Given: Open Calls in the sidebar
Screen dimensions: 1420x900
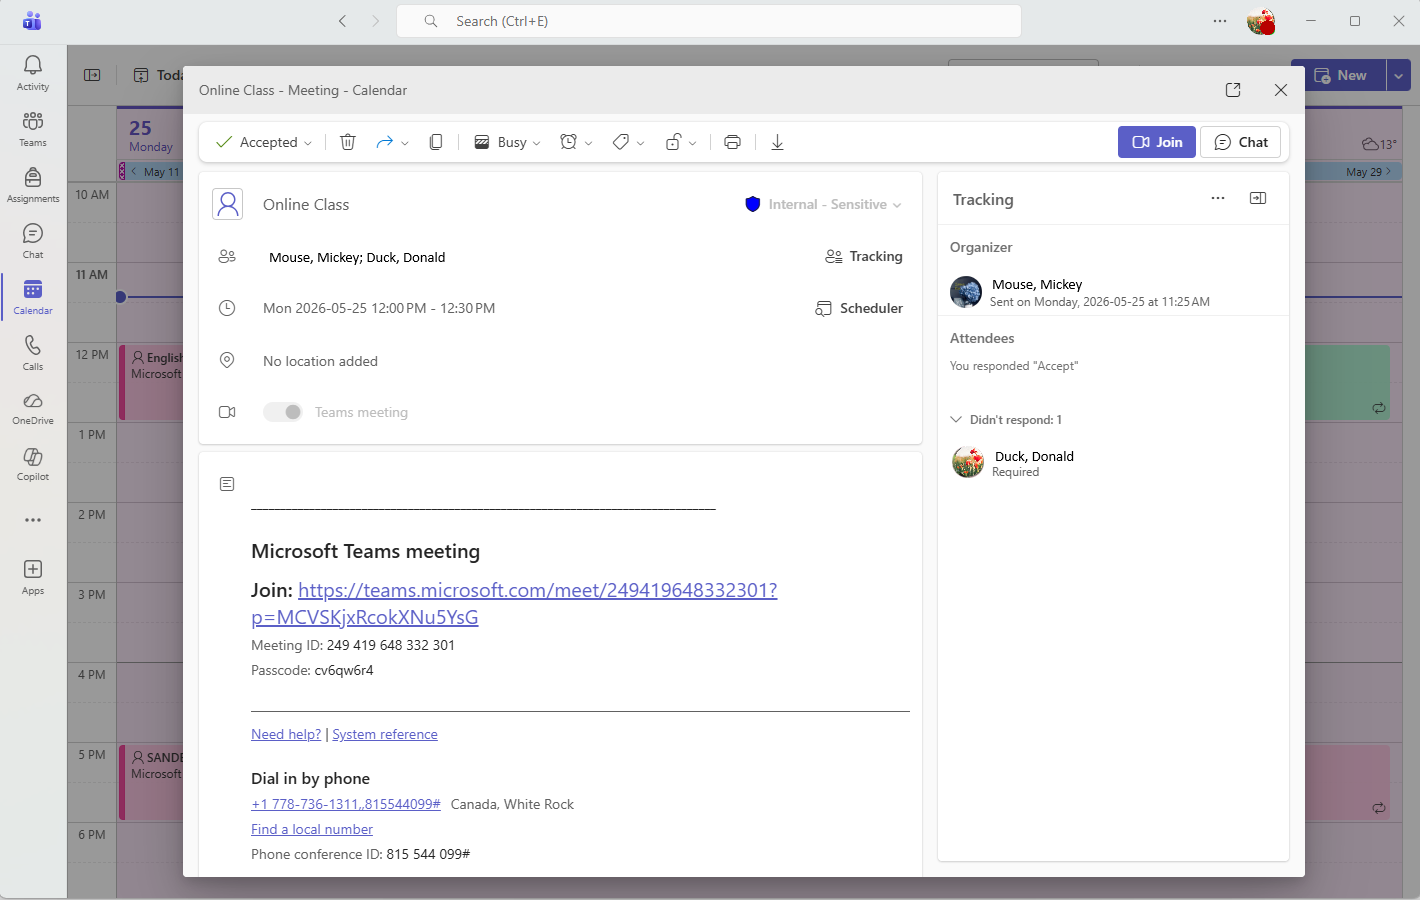Looking at the screenshot, I should (x=33, y=353).
